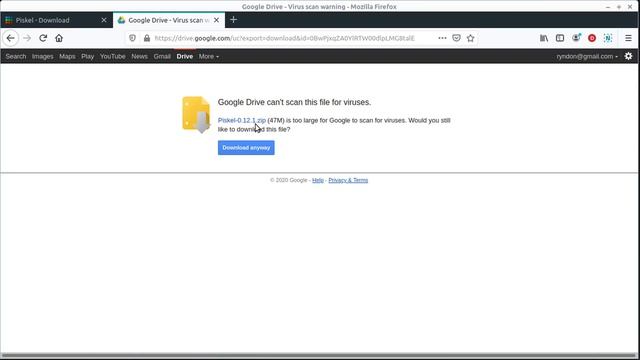
Task: Open tracking protection shield in address bar
Action: (132, 38)
